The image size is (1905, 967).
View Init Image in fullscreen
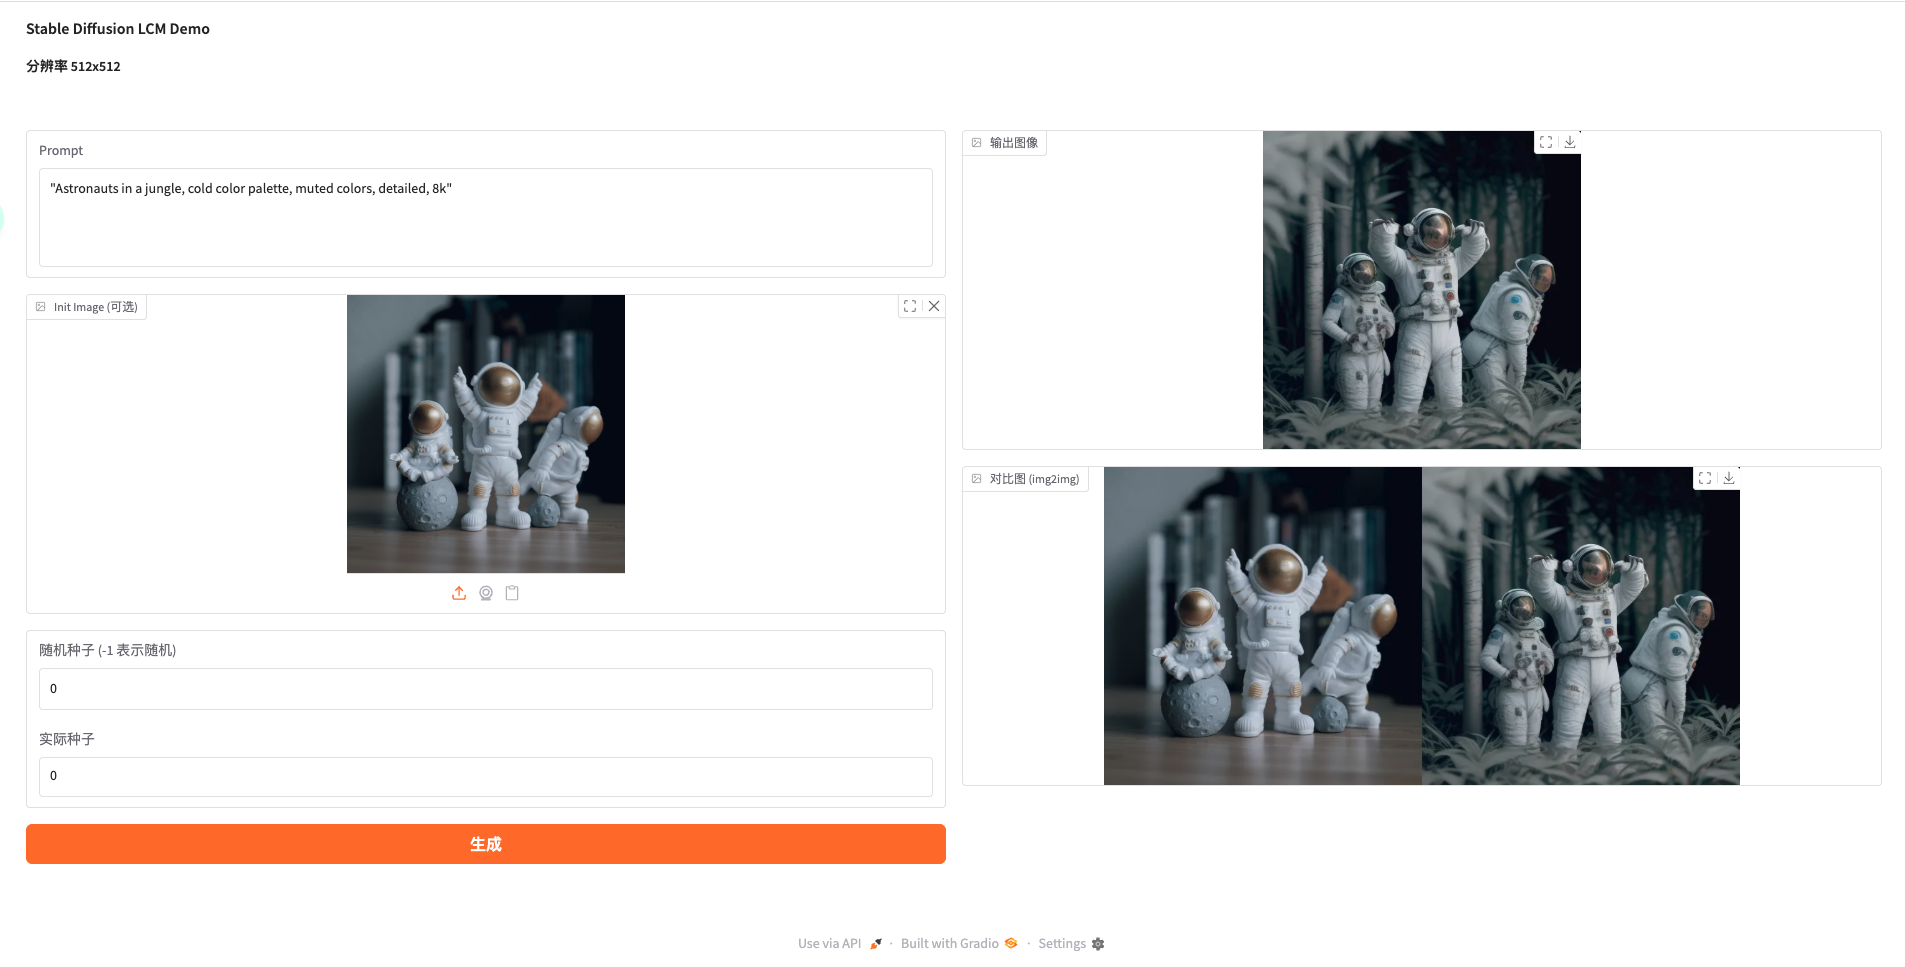(910, 306)
